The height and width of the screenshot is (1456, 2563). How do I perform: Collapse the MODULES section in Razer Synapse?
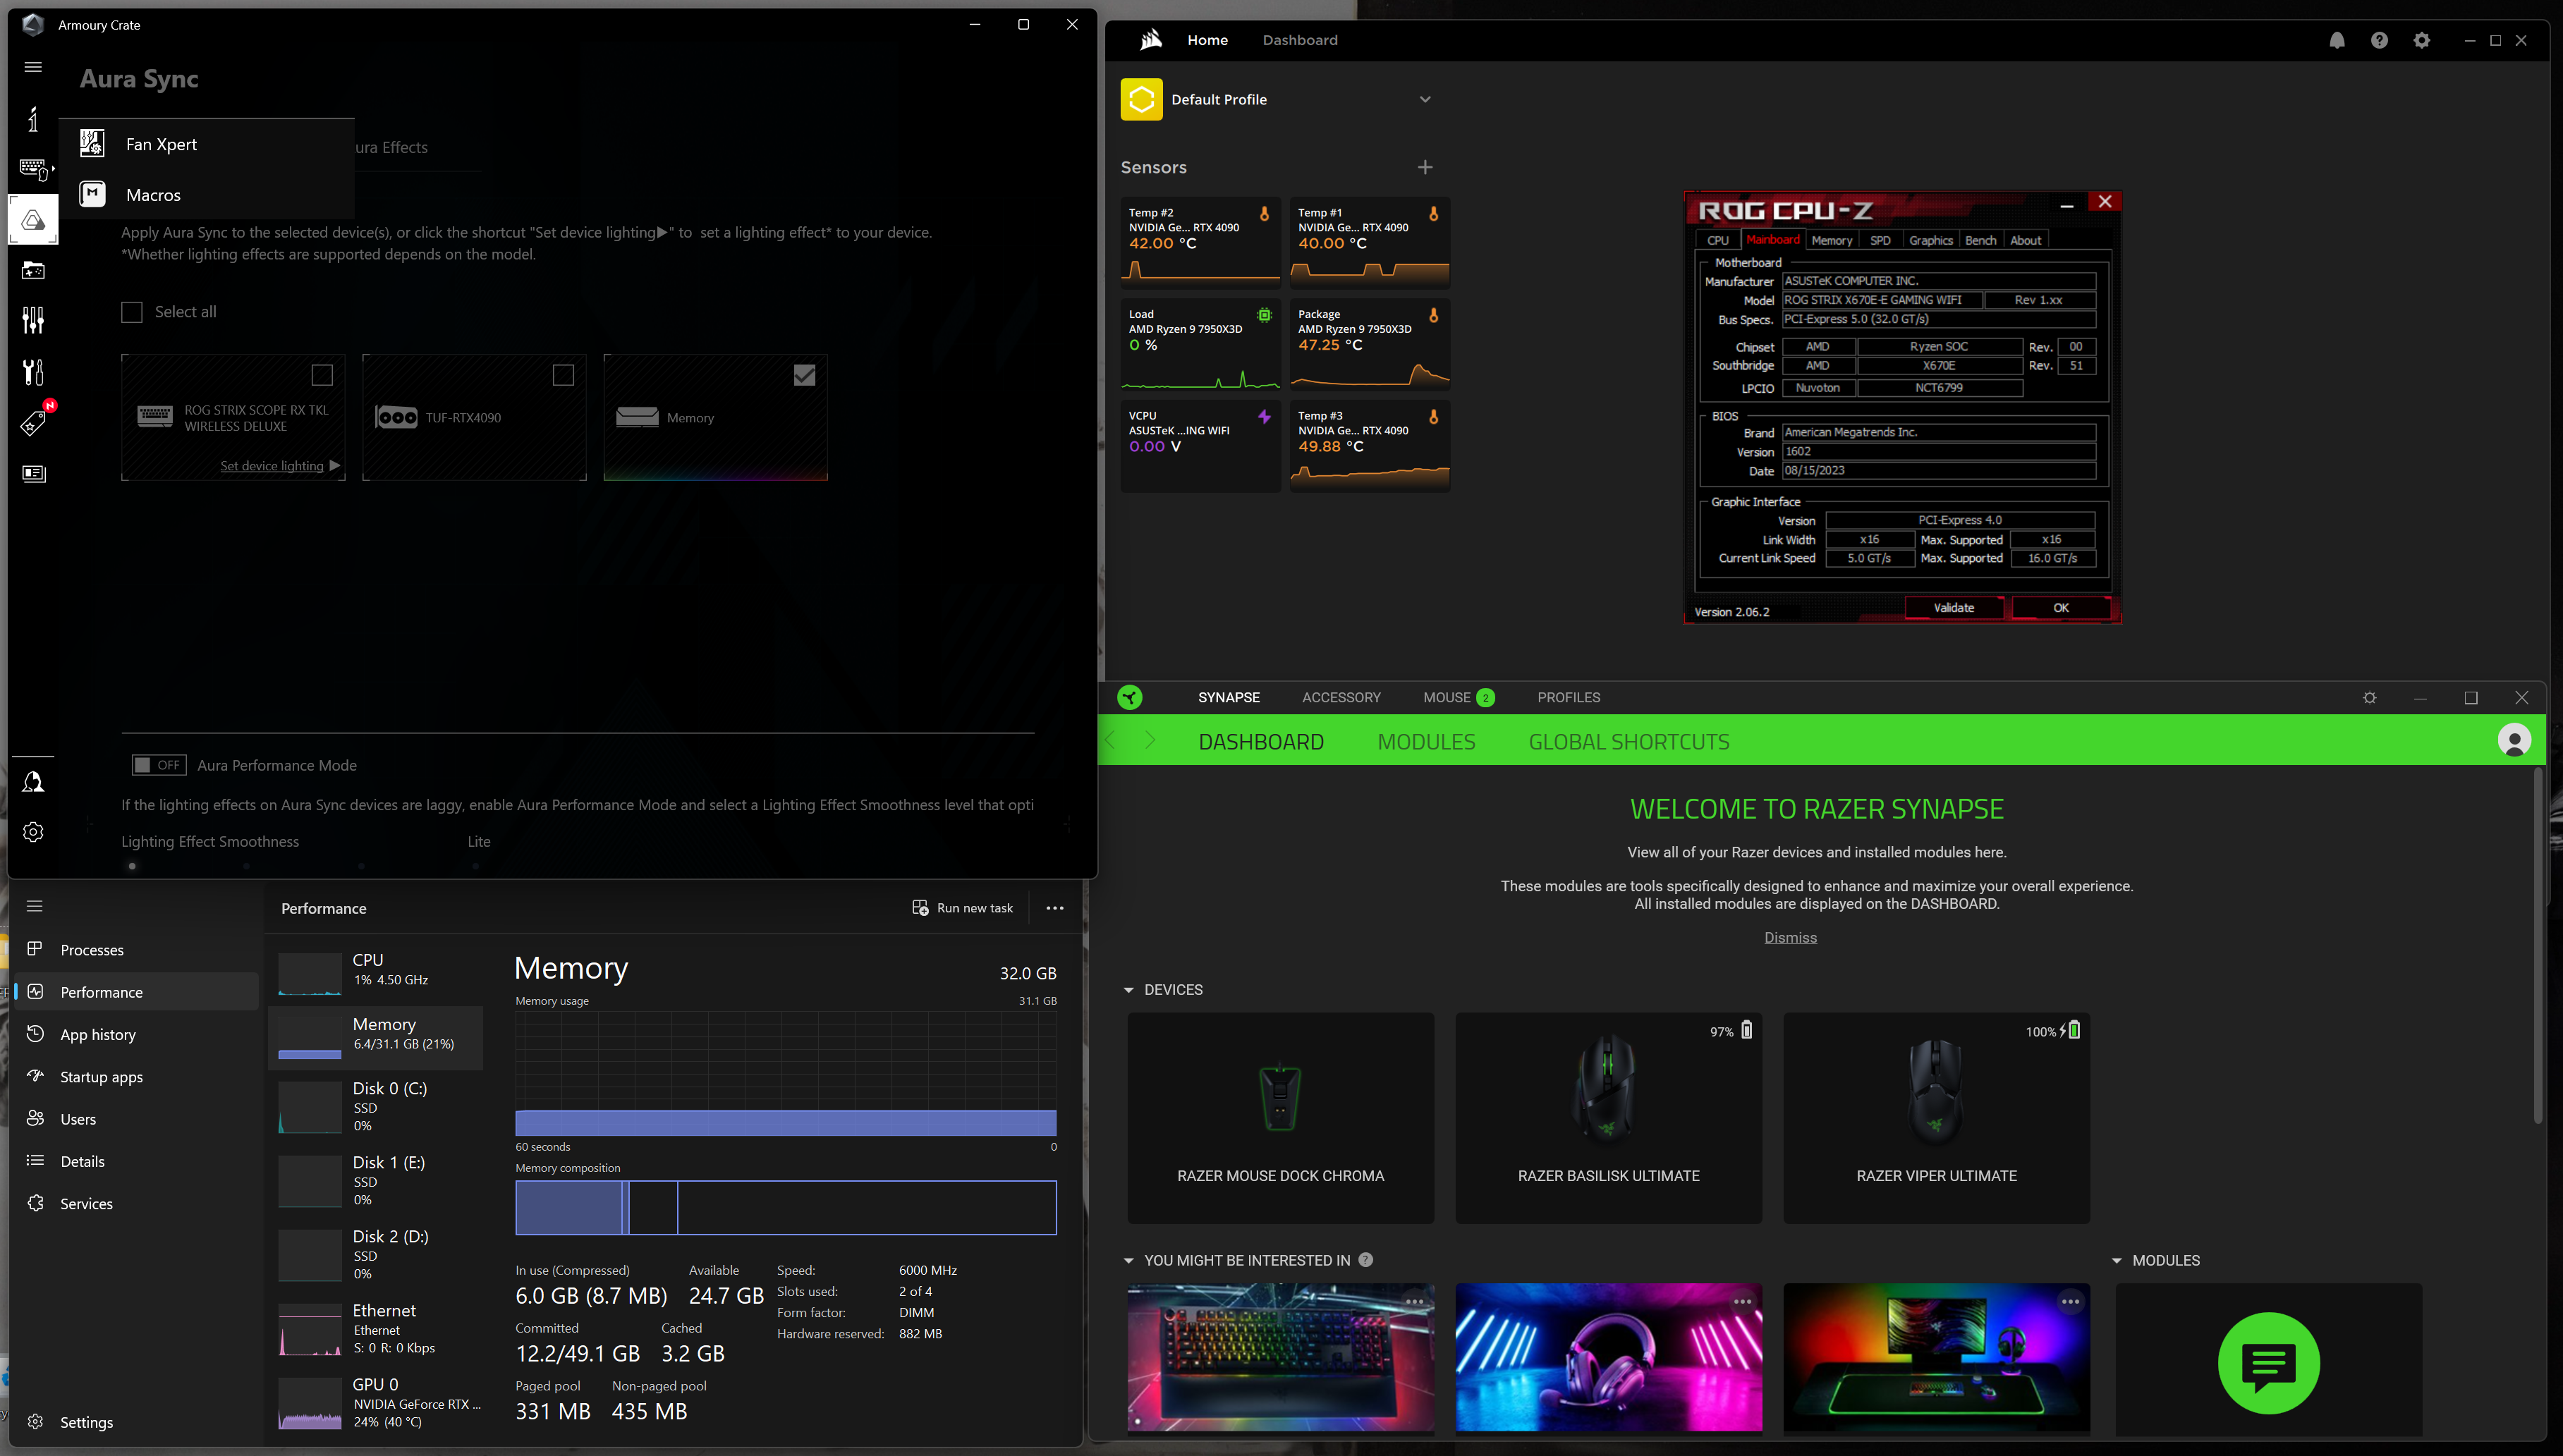(x=2117, y=1260)
